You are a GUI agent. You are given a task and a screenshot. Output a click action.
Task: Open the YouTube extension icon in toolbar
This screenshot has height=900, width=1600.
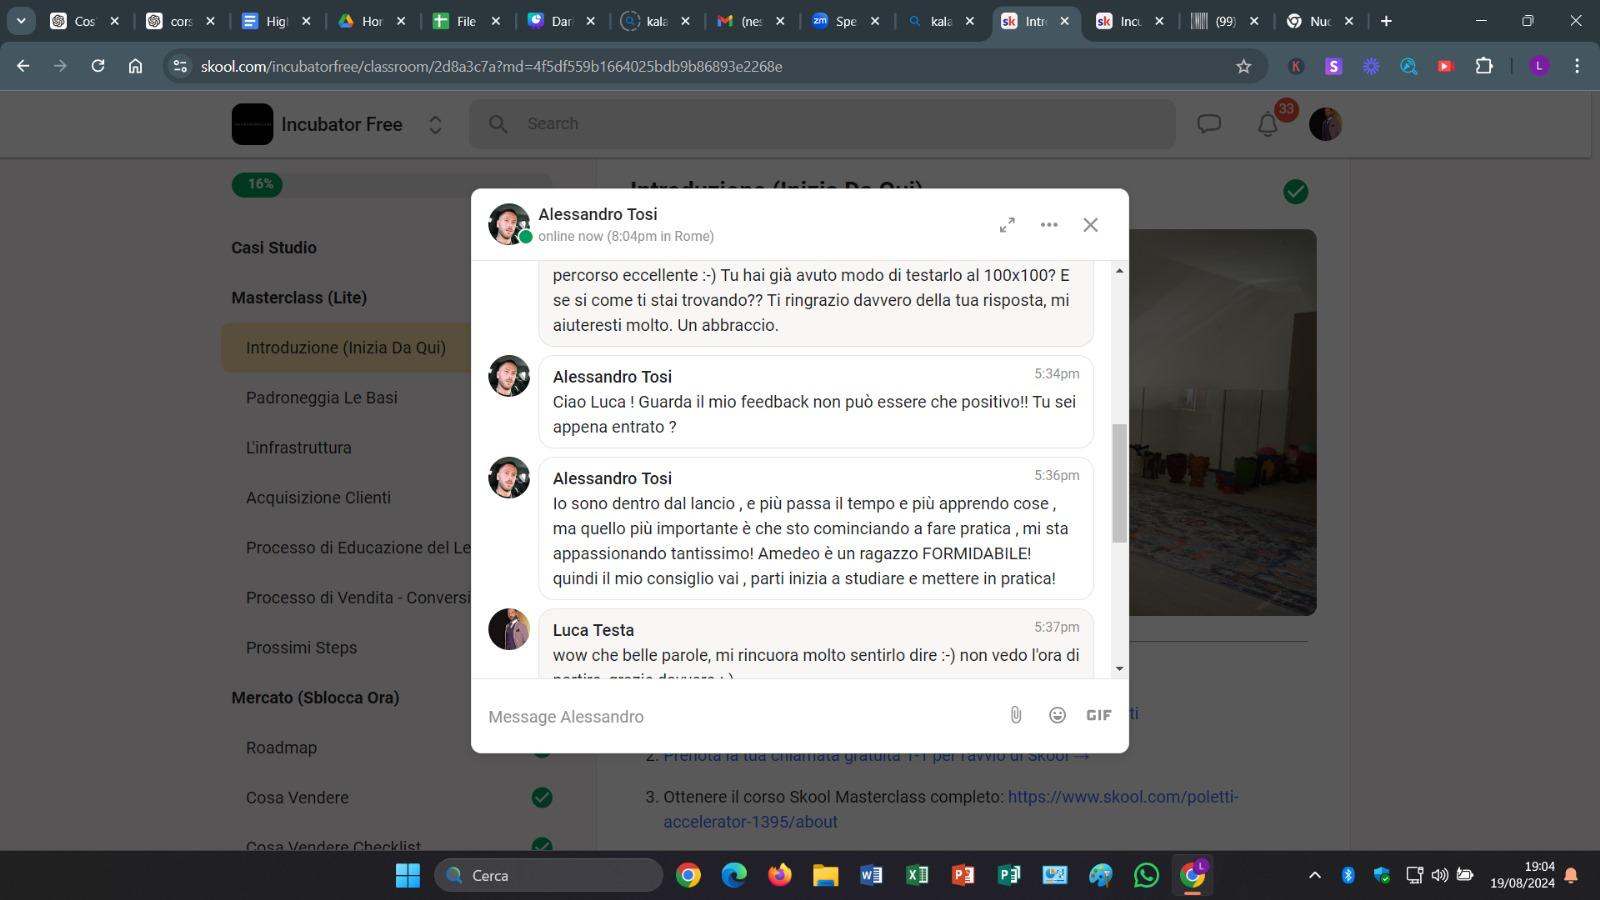pyautogui.click(x=1446, y=66)
